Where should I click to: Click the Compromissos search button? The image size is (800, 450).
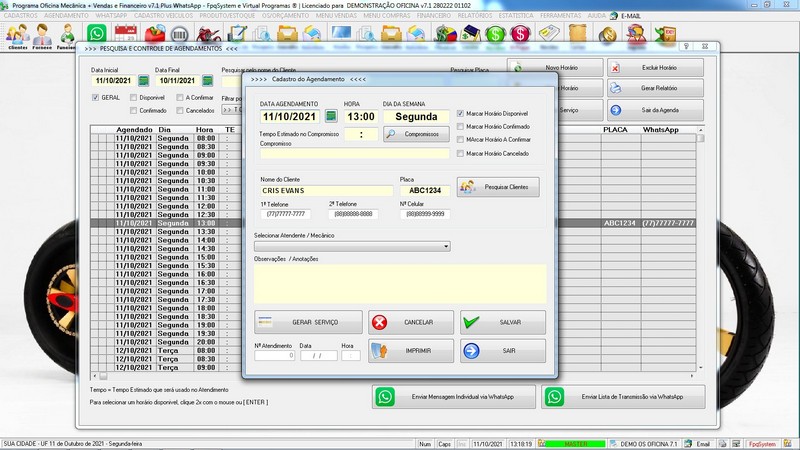(416, 134)
